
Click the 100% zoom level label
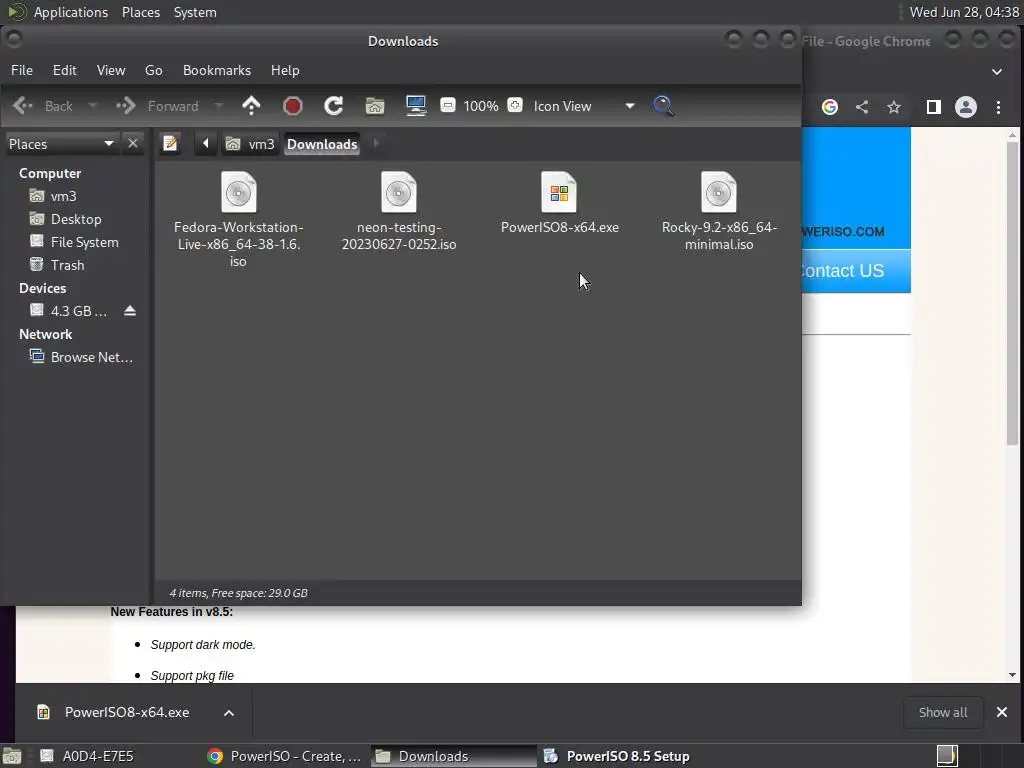pyautogui.click(x=481, y=106)
